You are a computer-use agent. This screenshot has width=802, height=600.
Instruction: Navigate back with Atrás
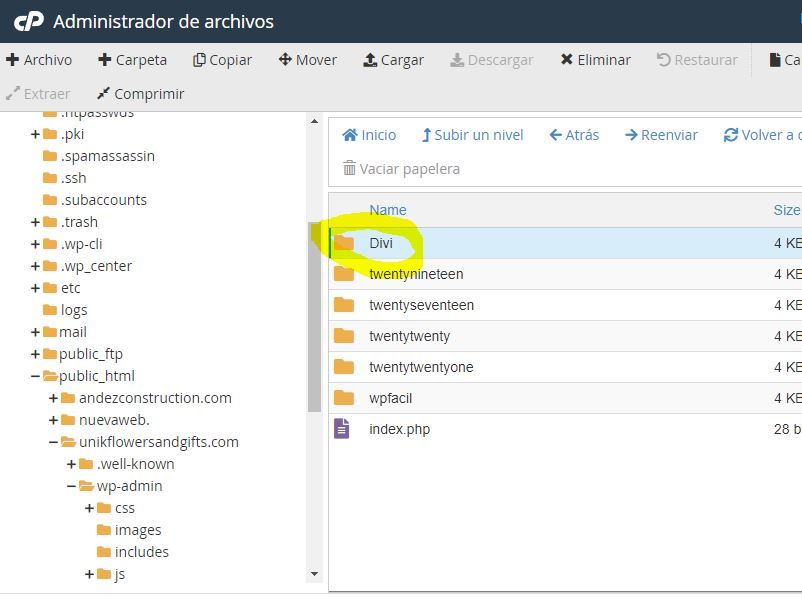click(574, 135)
